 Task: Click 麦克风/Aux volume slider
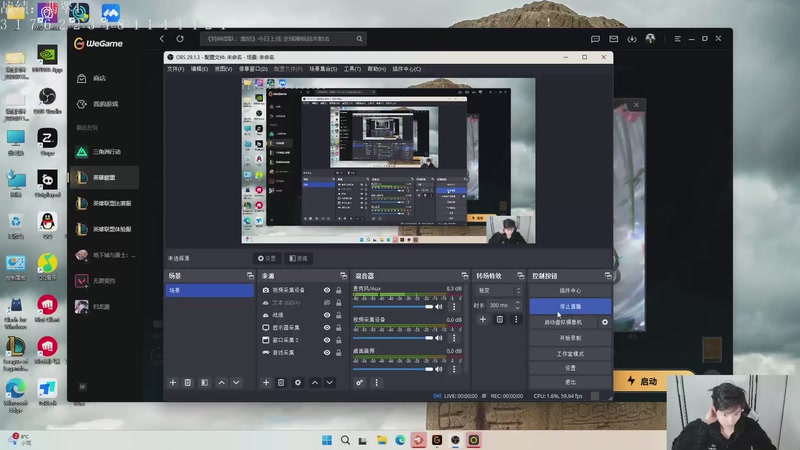[393, 307]
